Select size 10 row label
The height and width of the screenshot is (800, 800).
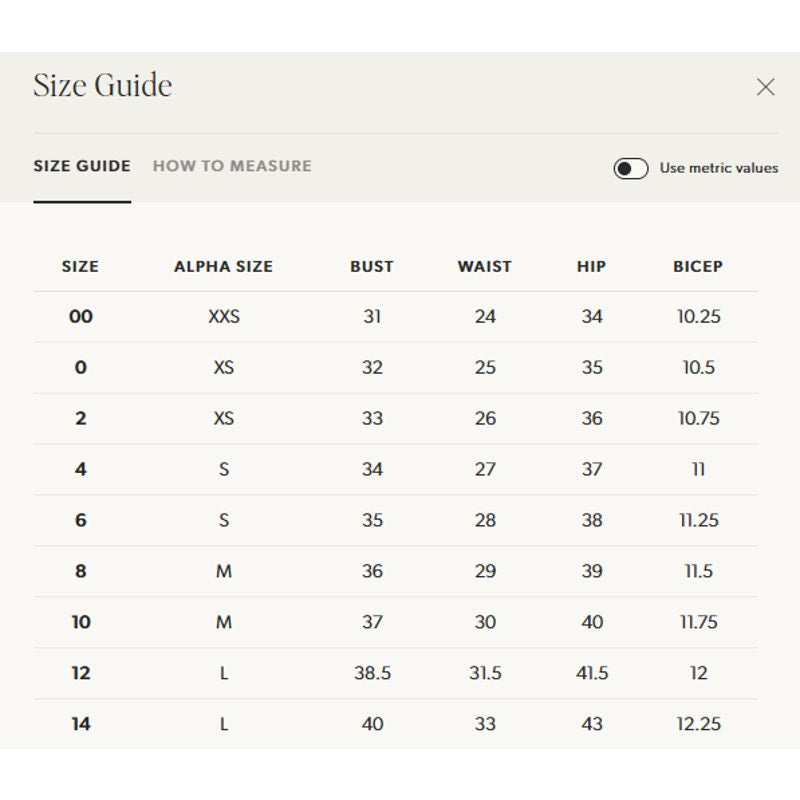click(81, 622)
